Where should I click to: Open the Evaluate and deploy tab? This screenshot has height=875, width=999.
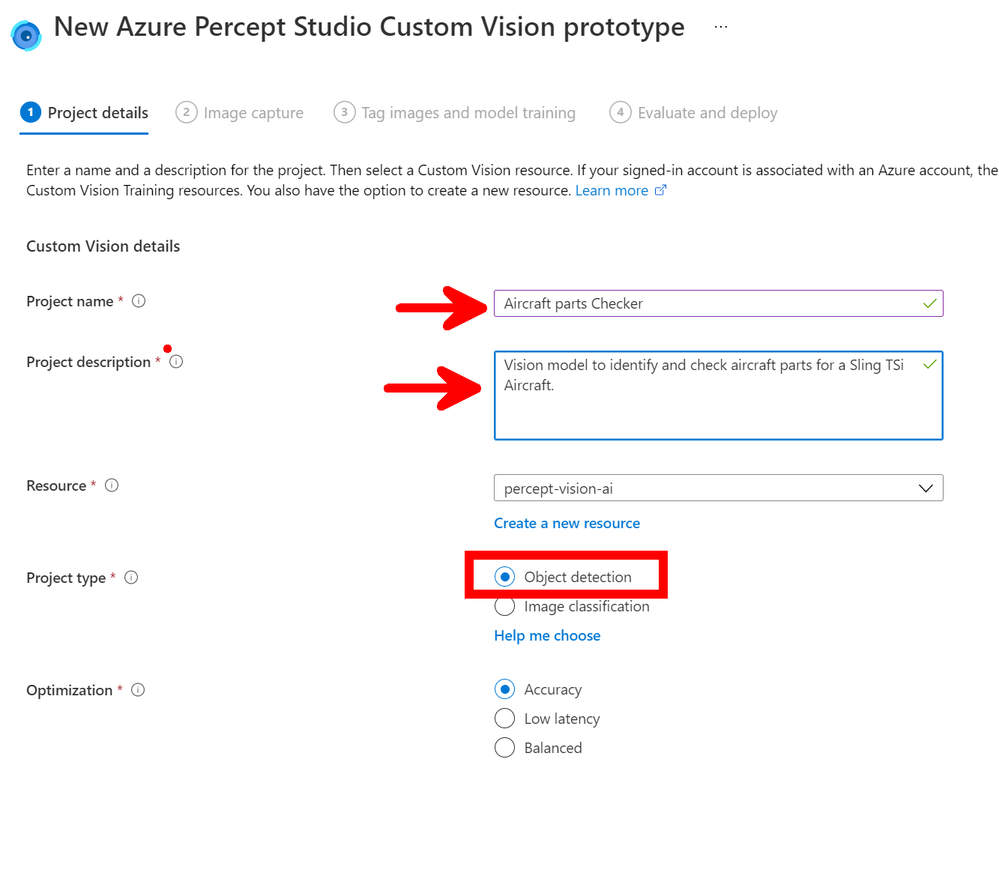(694, 113)
